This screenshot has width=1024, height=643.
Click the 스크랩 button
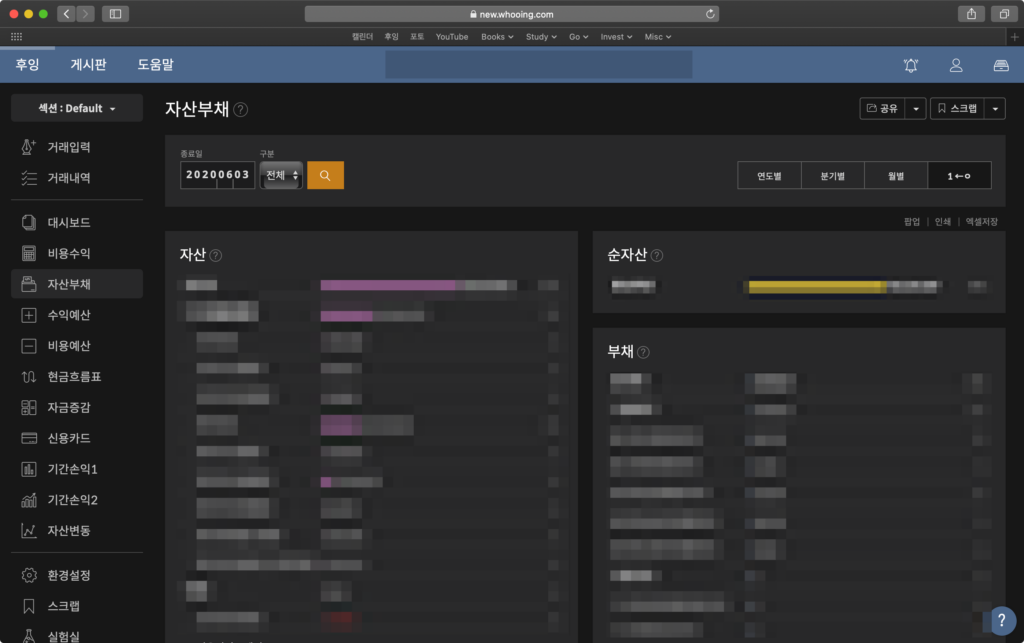click(x=957, y=108)
